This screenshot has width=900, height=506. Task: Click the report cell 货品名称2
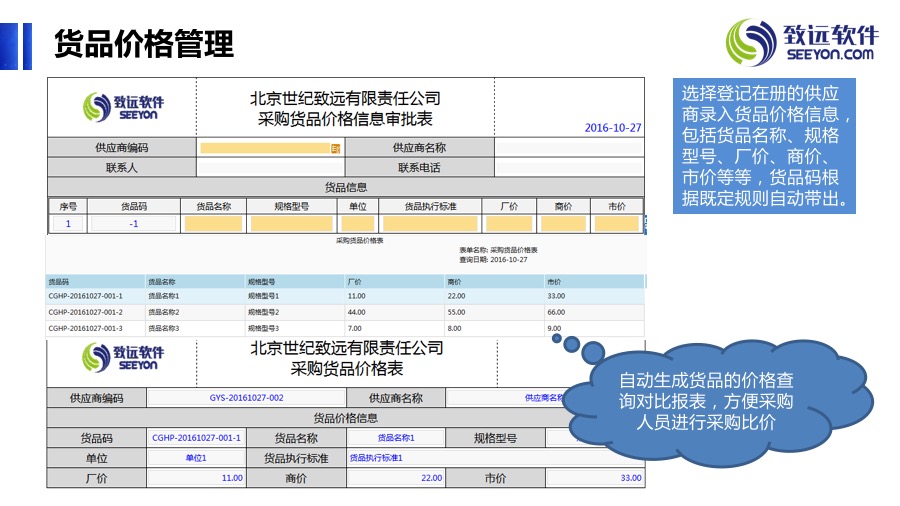click(x=164, y=312)
